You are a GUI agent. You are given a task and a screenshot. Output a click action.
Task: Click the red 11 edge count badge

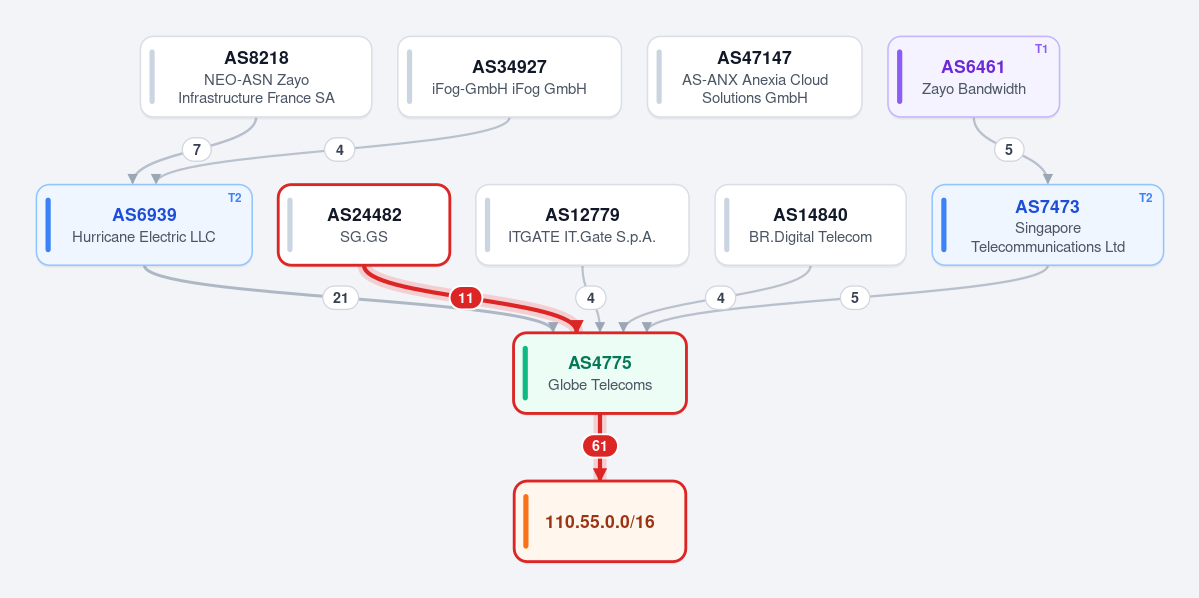[x=466, y=297]
